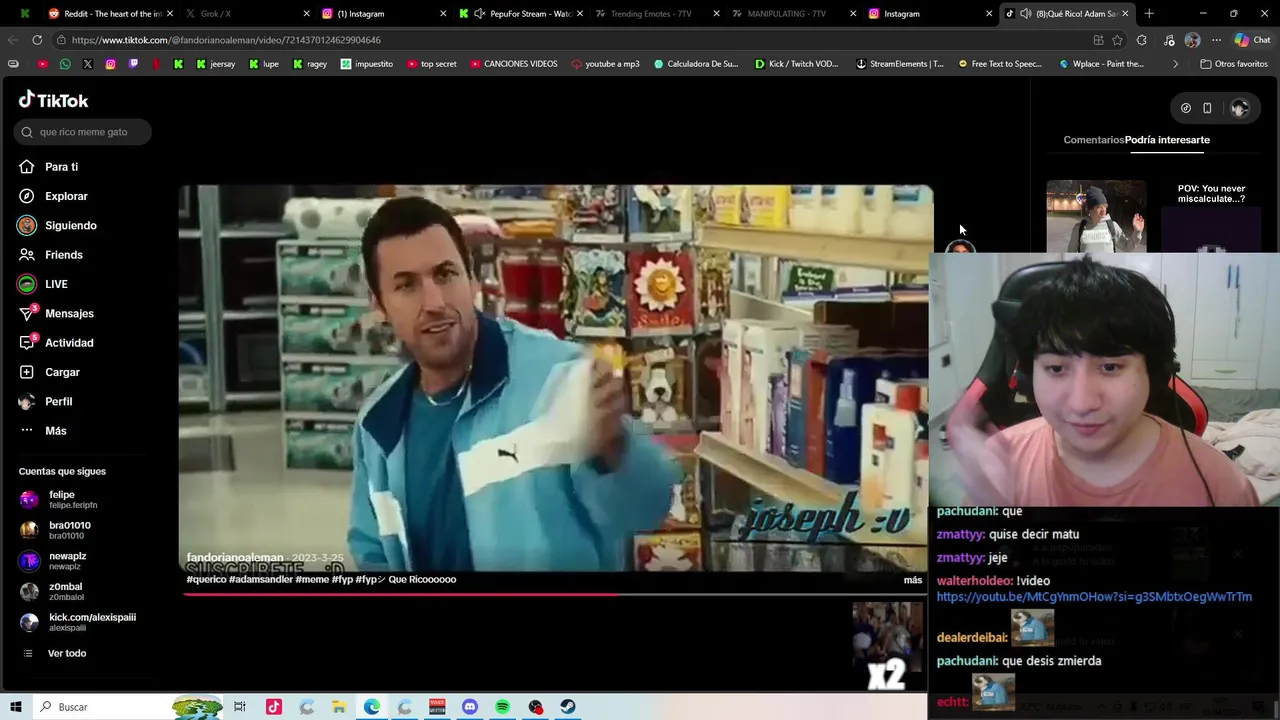Open Steam from taskbar
1280x720 pixels.
click(568, 707)
